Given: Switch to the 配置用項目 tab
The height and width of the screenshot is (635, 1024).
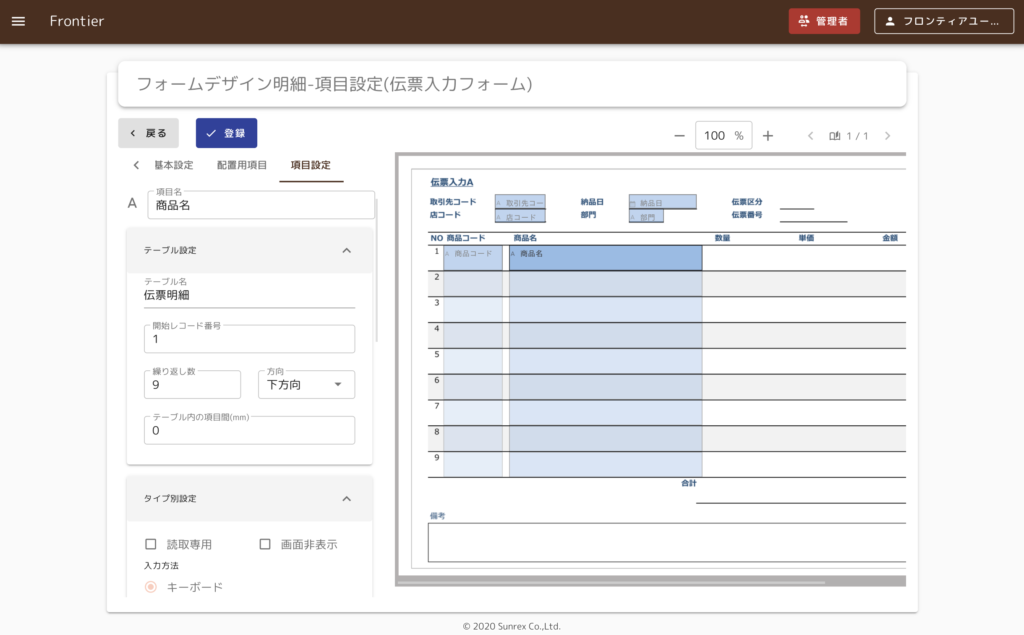Looking at the screenshot, I should click(x=242, y=165).
